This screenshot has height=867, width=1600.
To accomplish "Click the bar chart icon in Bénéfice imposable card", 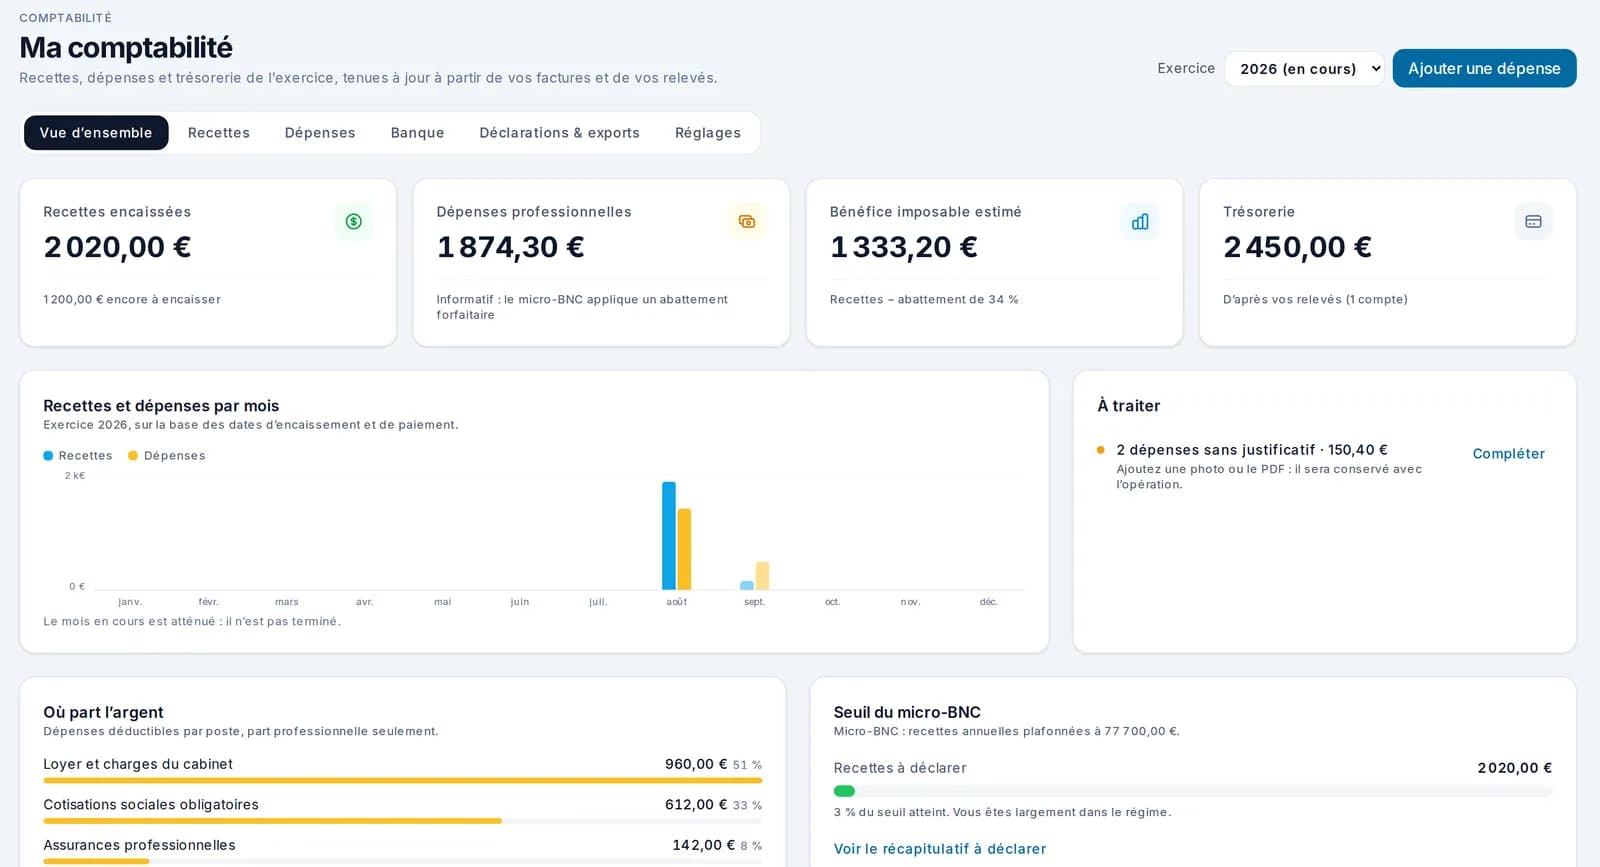I will [x=1140, y=222].
